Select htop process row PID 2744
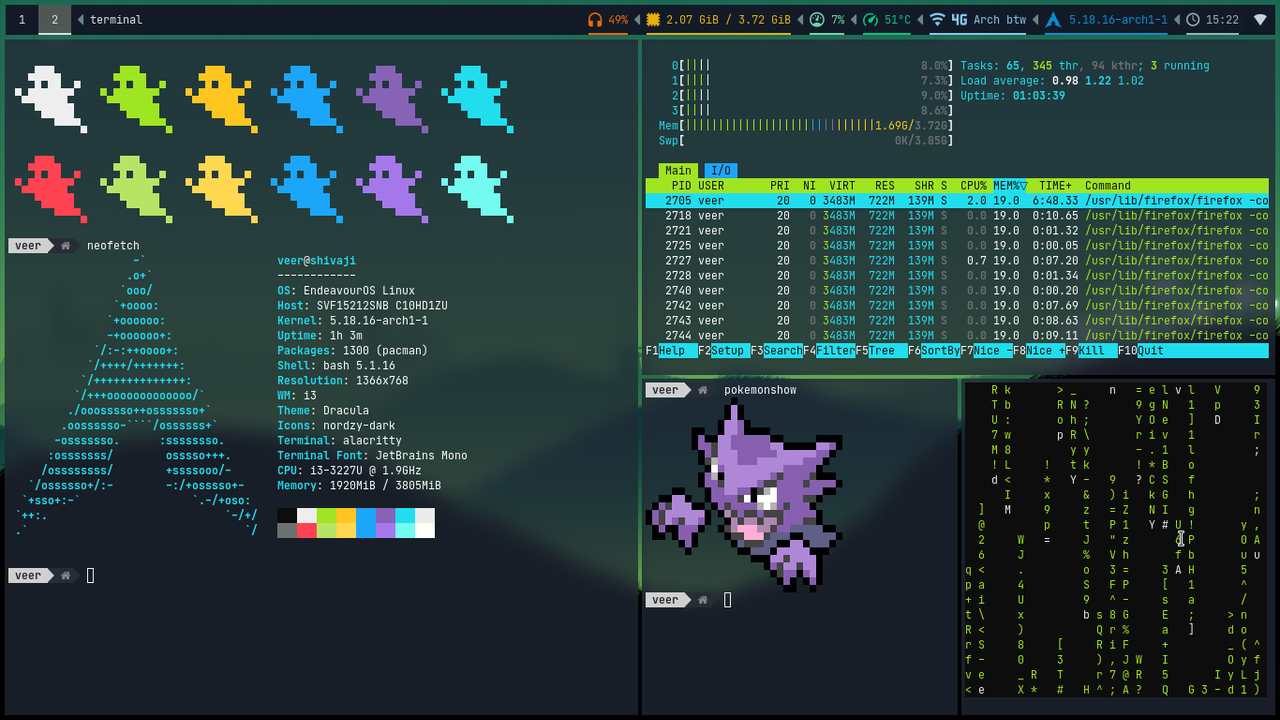 click(x=957, y=336)
